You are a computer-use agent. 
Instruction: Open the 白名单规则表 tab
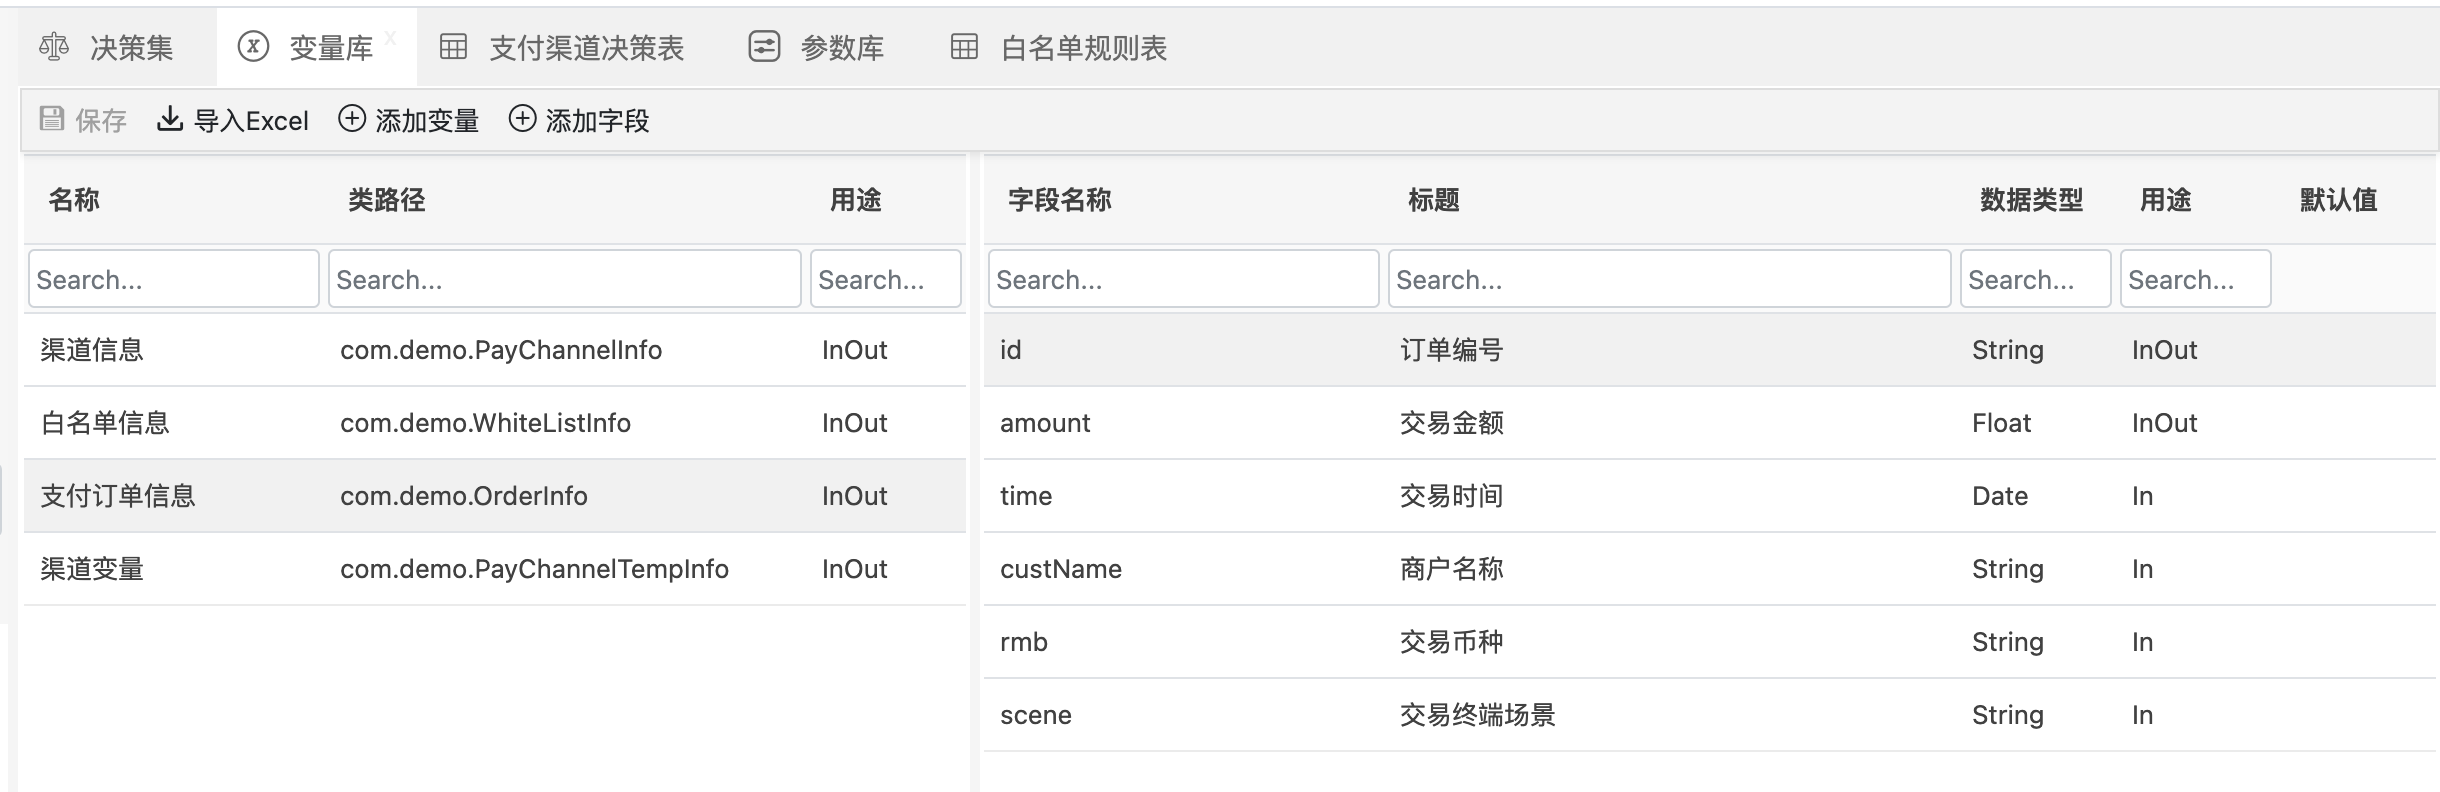point(1083,48)
